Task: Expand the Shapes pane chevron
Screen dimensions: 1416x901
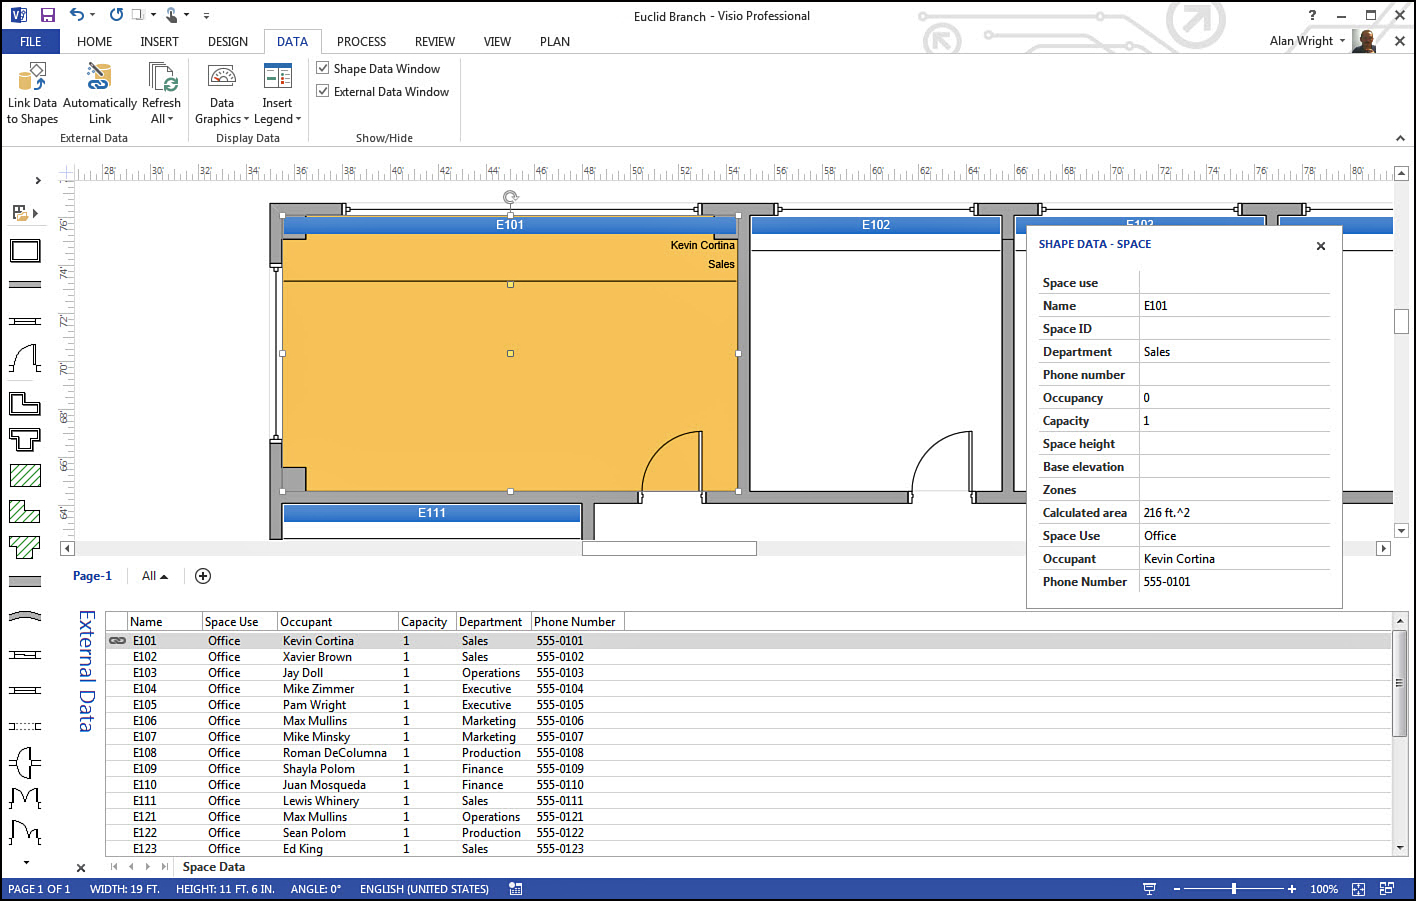Action: coord(38,181)
